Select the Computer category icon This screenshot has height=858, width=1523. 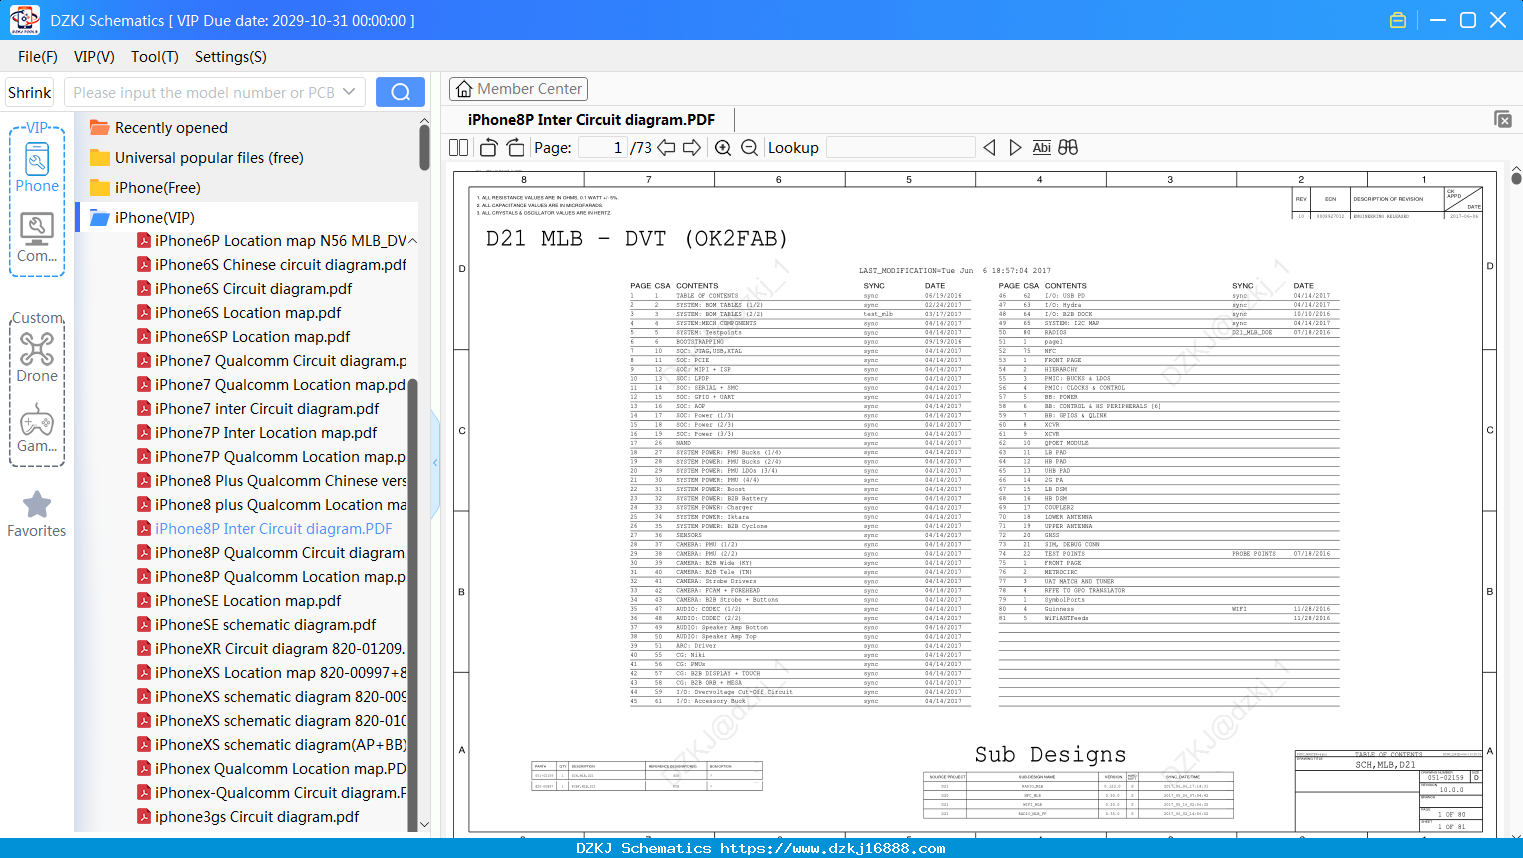click(x=37, y=238)
